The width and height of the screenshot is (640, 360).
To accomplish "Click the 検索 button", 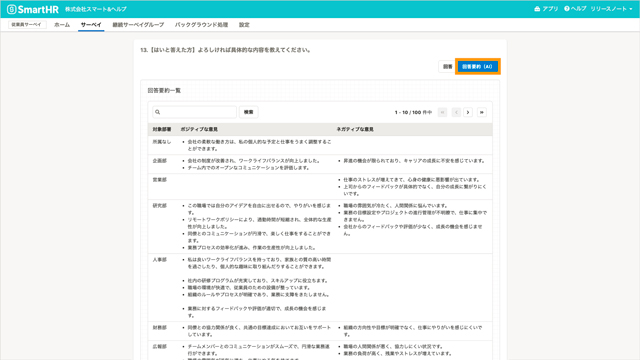I will pyautogui.click(x=249, y=112).
